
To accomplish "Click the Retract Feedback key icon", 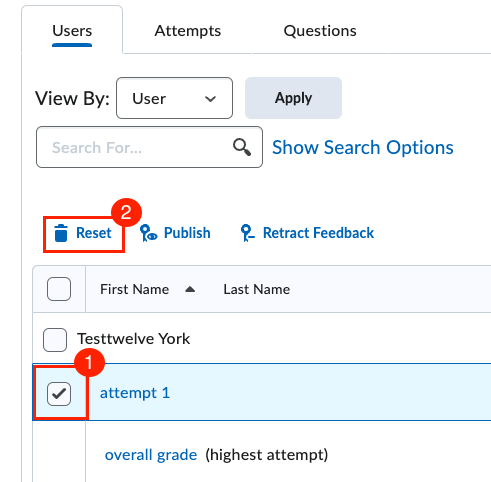I will tap(247, 233).
